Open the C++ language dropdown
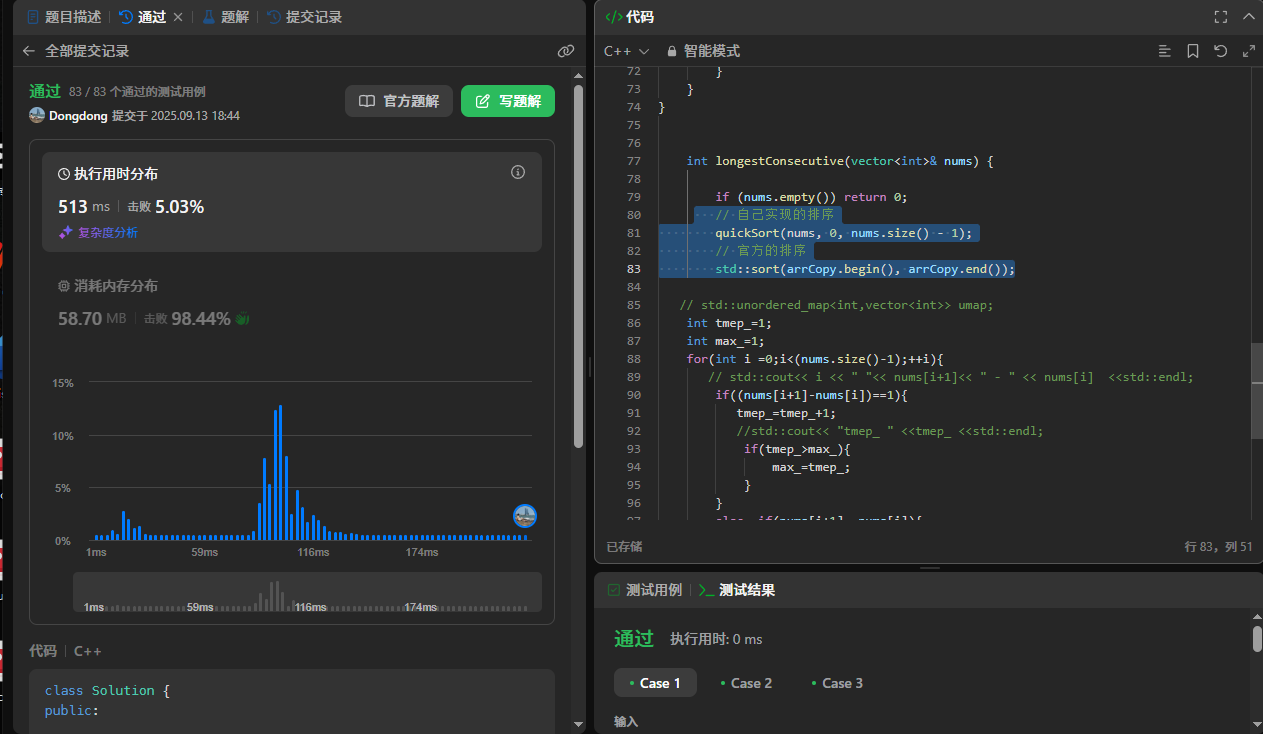Screen dimensions: 1263x734 pos(627,51)
